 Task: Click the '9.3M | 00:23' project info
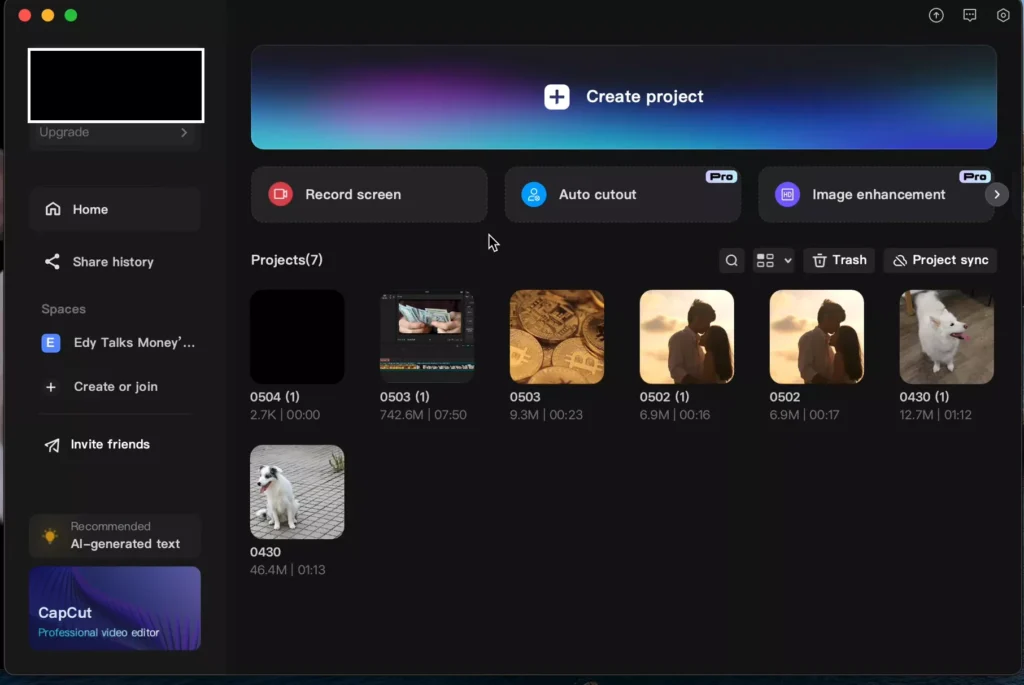click(x=547, y=415)
